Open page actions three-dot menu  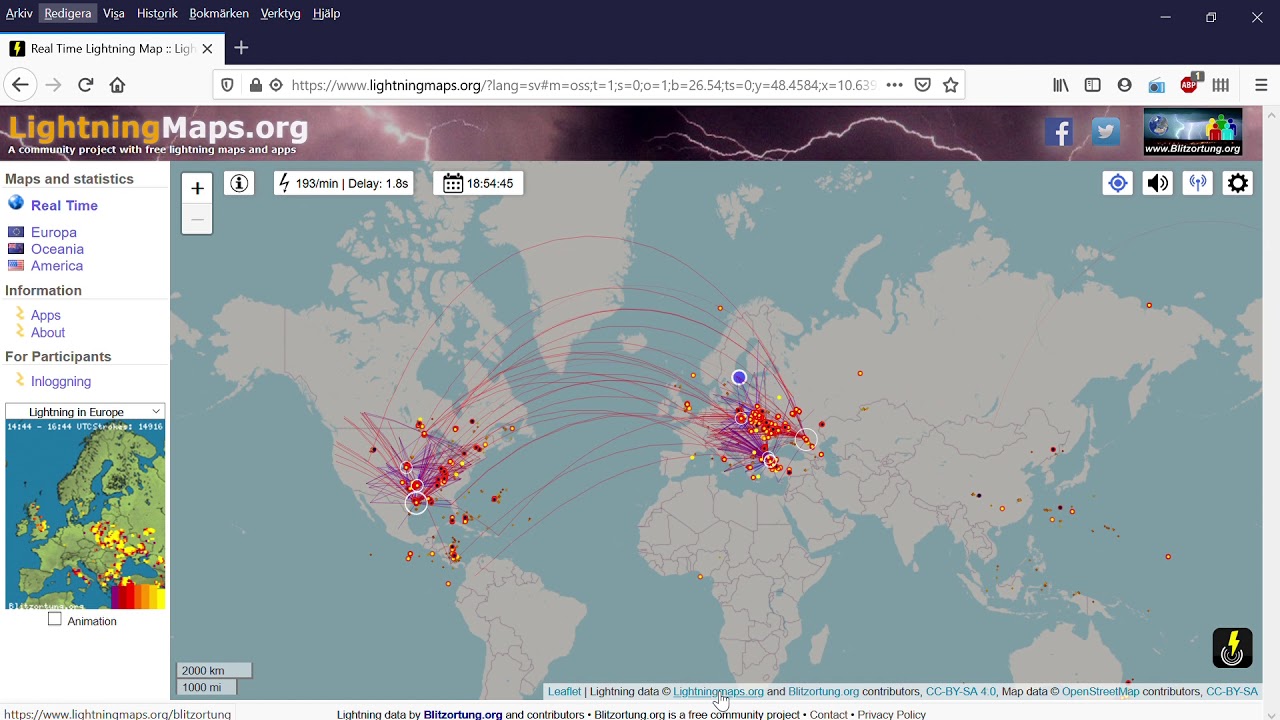click(x=894, y=85)
